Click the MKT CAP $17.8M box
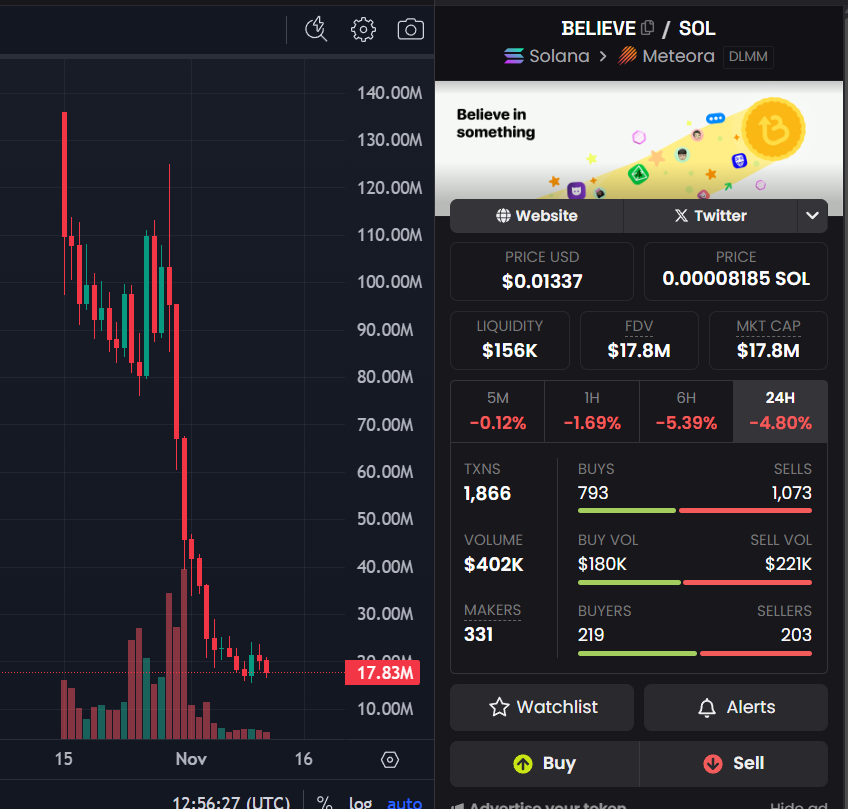 pyautogui.click(x=768, y=341)
